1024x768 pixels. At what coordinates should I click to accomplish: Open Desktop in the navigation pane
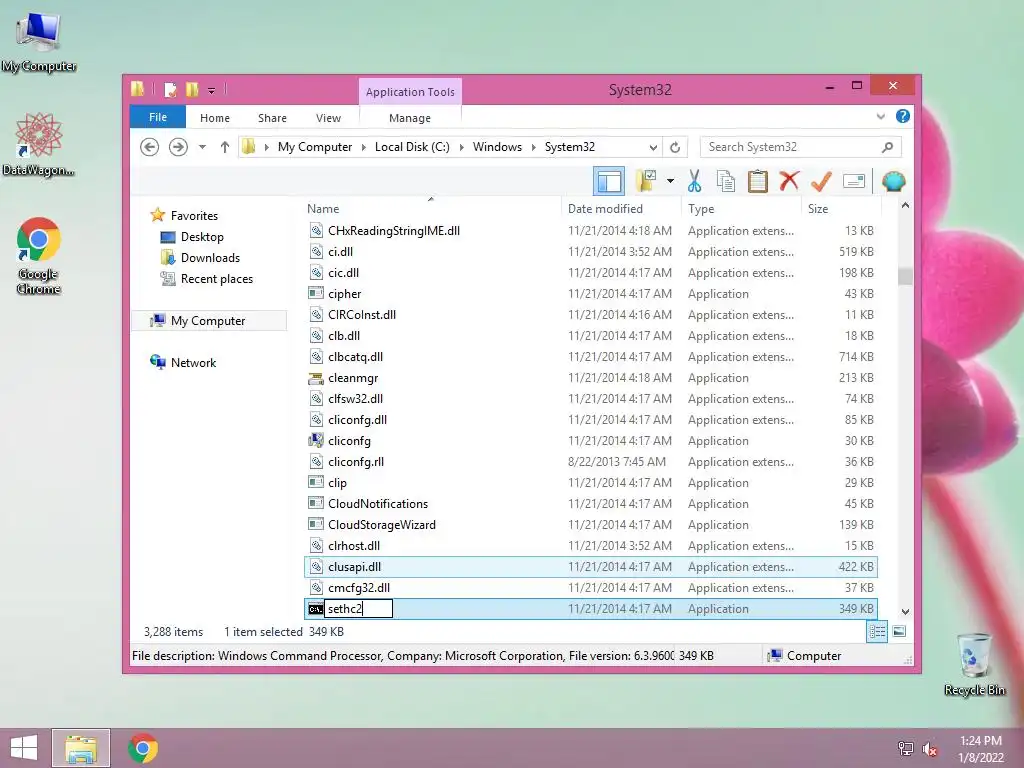click(x=202, y=237)
